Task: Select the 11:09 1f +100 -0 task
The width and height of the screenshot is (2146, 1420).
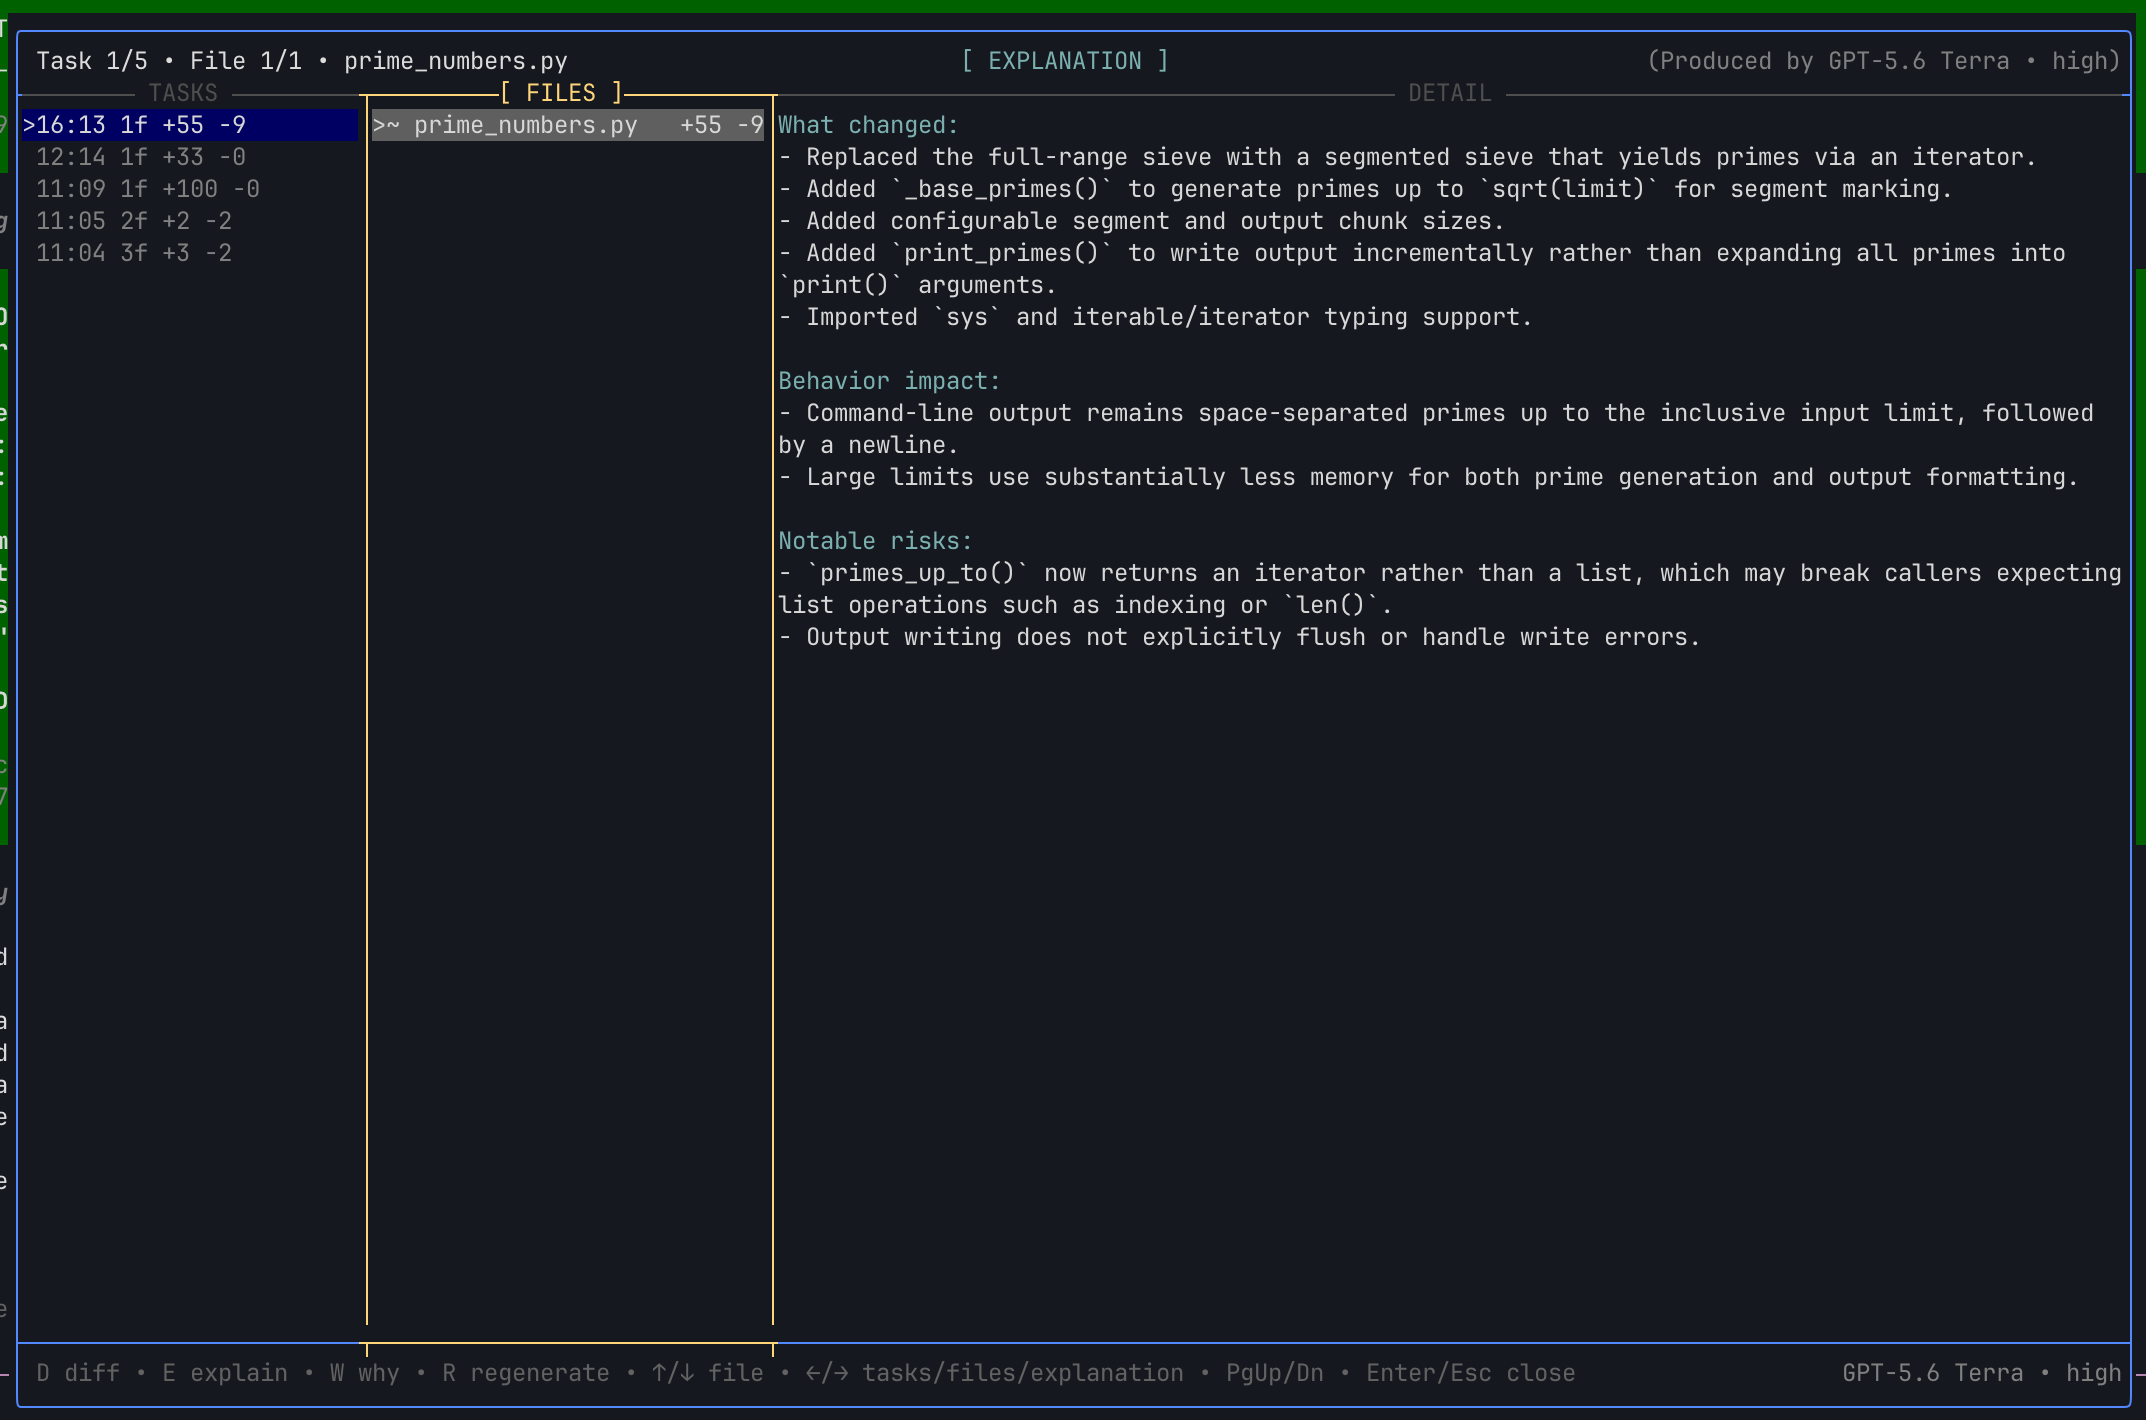Action: click(148, 189)
